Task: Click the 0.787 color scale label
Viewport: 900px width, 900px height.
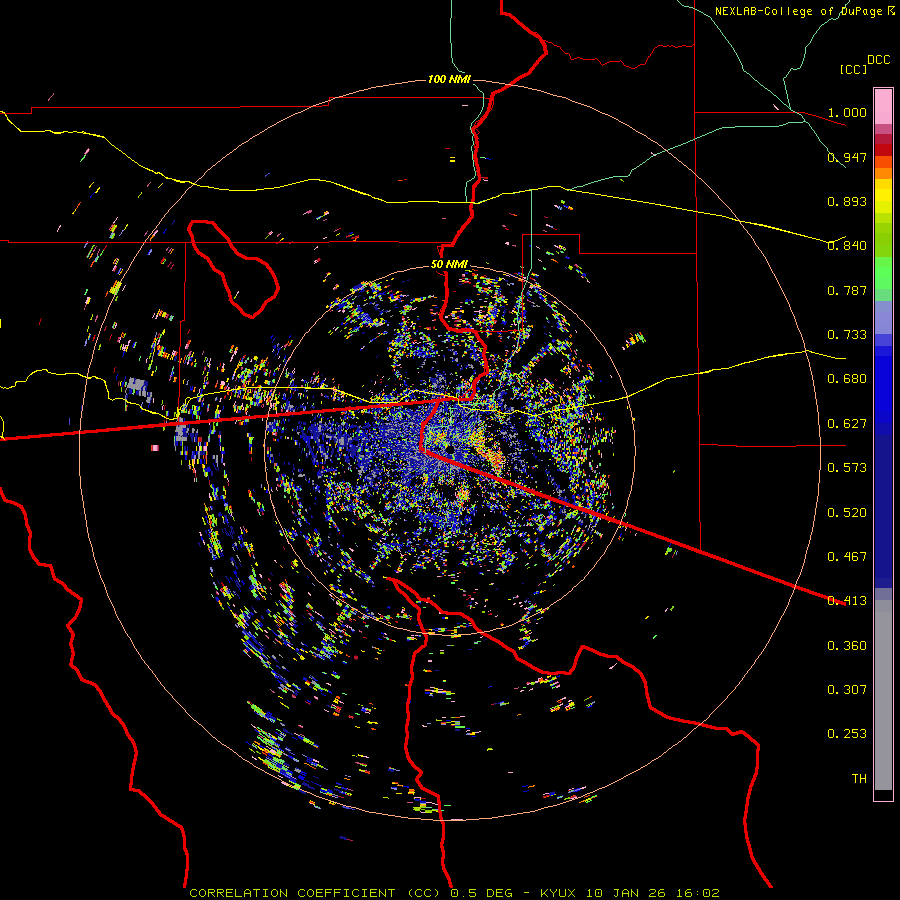Action: (x=847, y=290)
